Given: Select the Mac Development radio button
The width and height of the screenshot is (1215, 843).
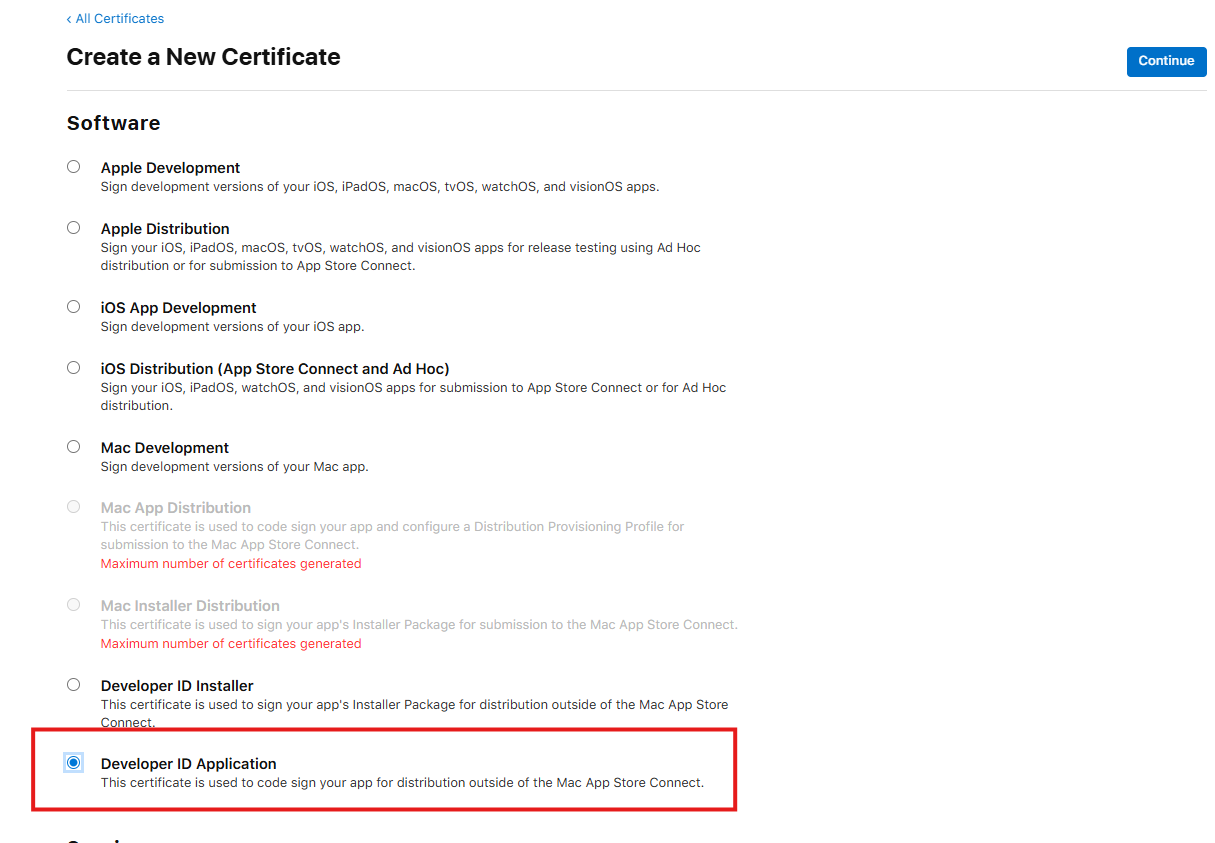Looking at the screenshot, I should coord(74,447).
